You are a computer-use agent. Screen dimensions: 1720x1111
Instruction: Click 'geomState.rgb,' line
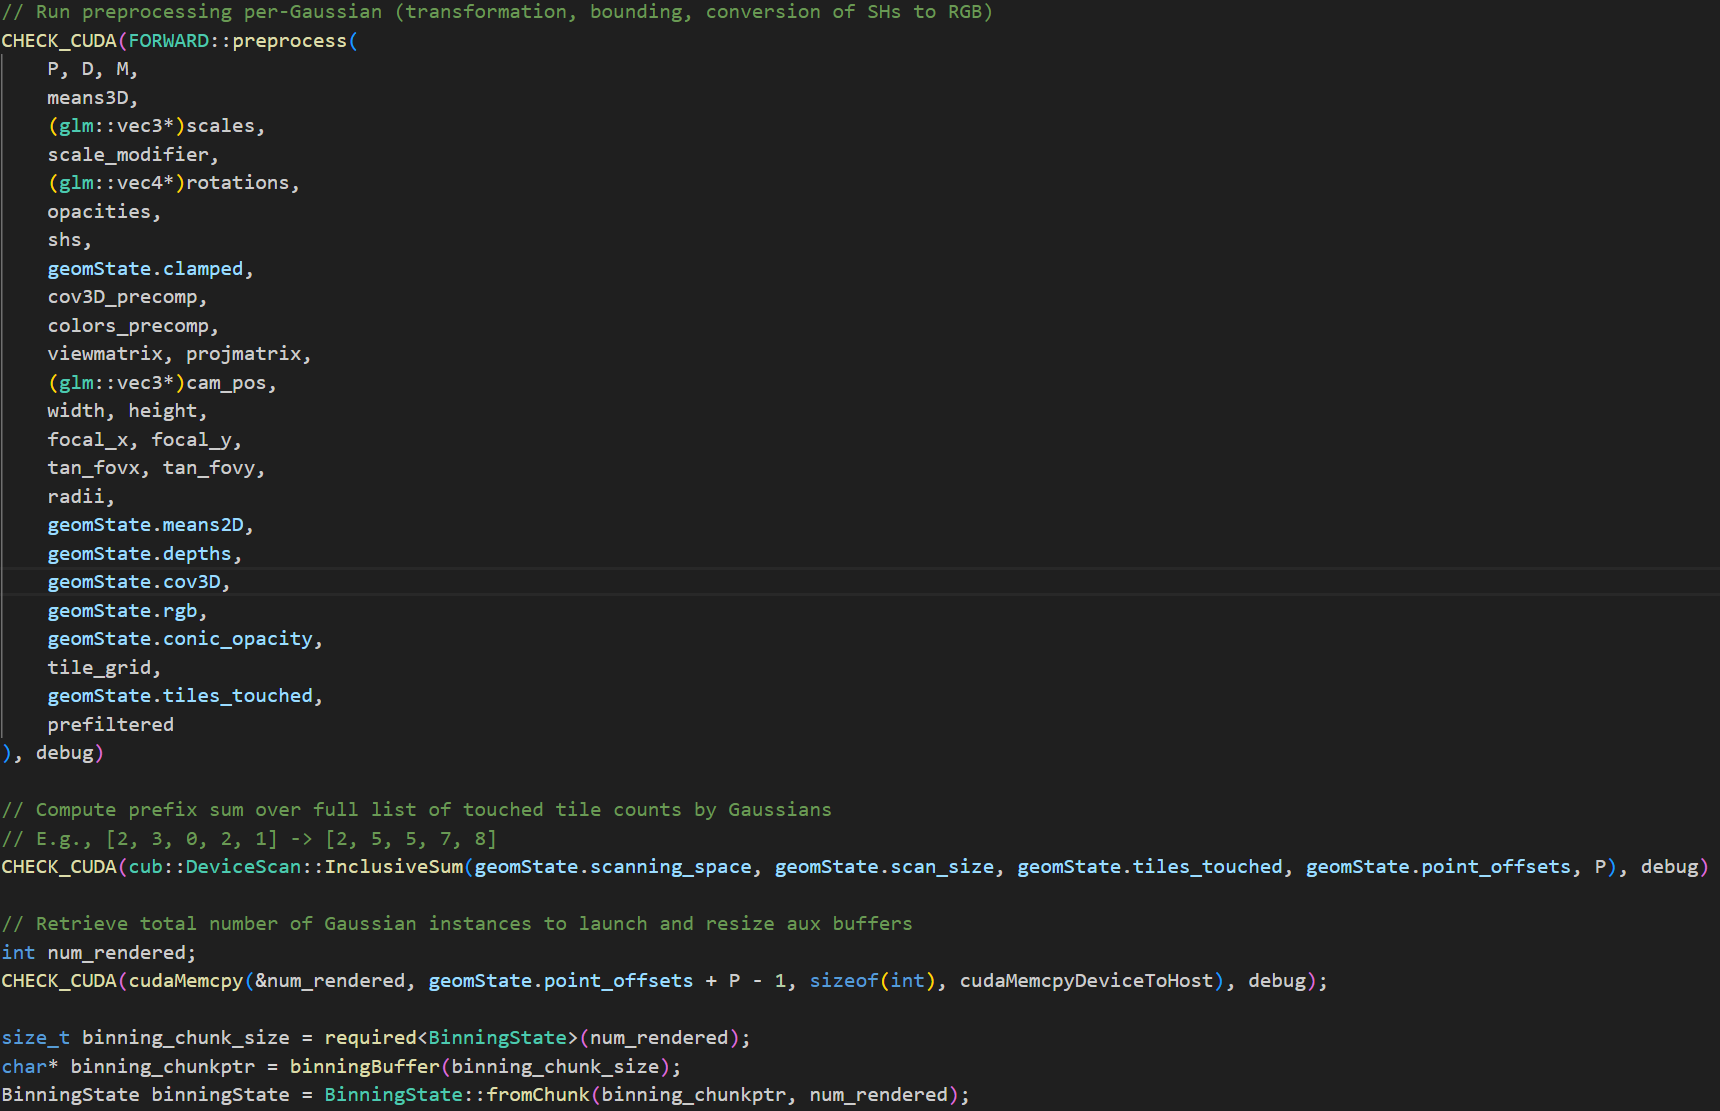click(128, 611)
